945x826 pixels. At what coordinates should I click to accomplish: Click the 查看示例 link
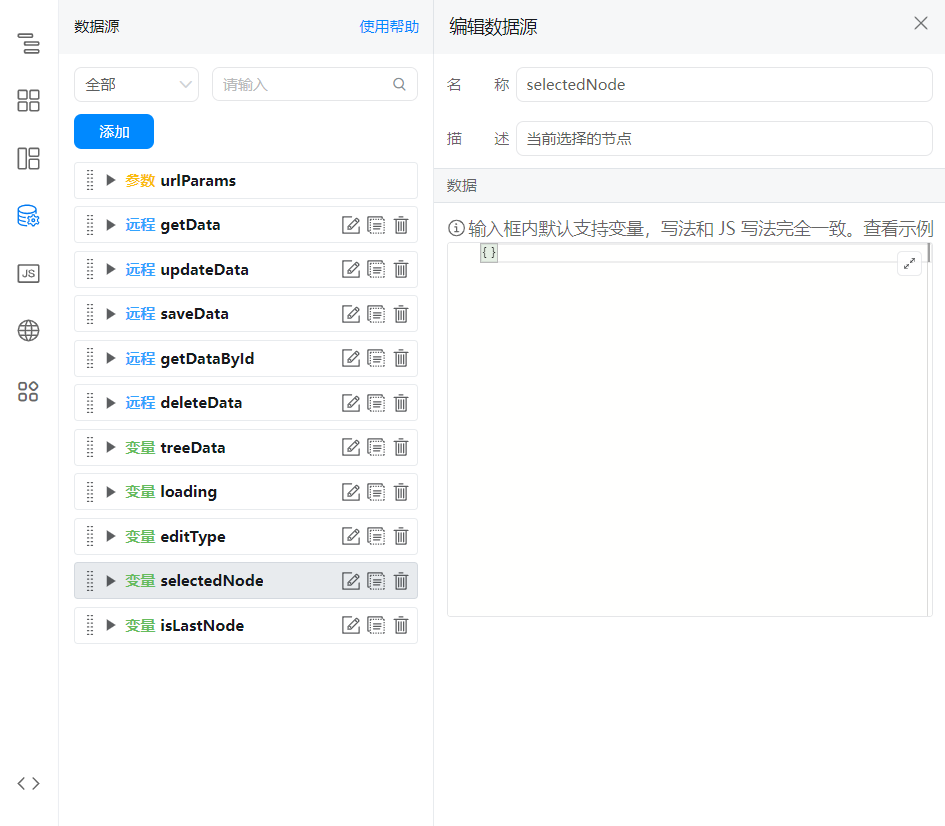[x=898, y=228]
